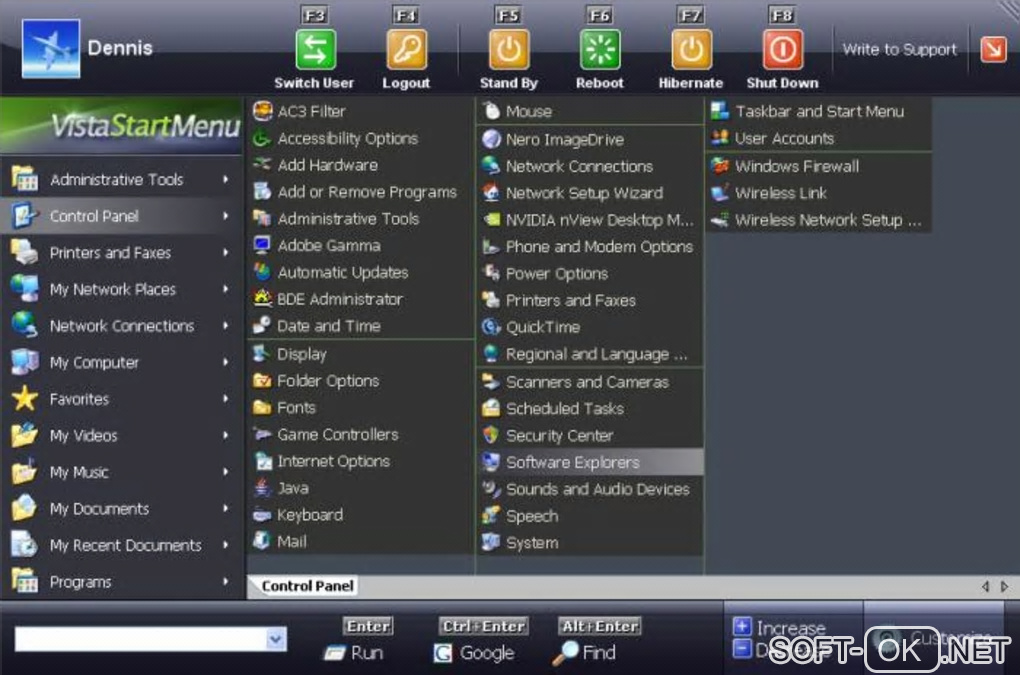Open Folder Options icon

[262, 380]
